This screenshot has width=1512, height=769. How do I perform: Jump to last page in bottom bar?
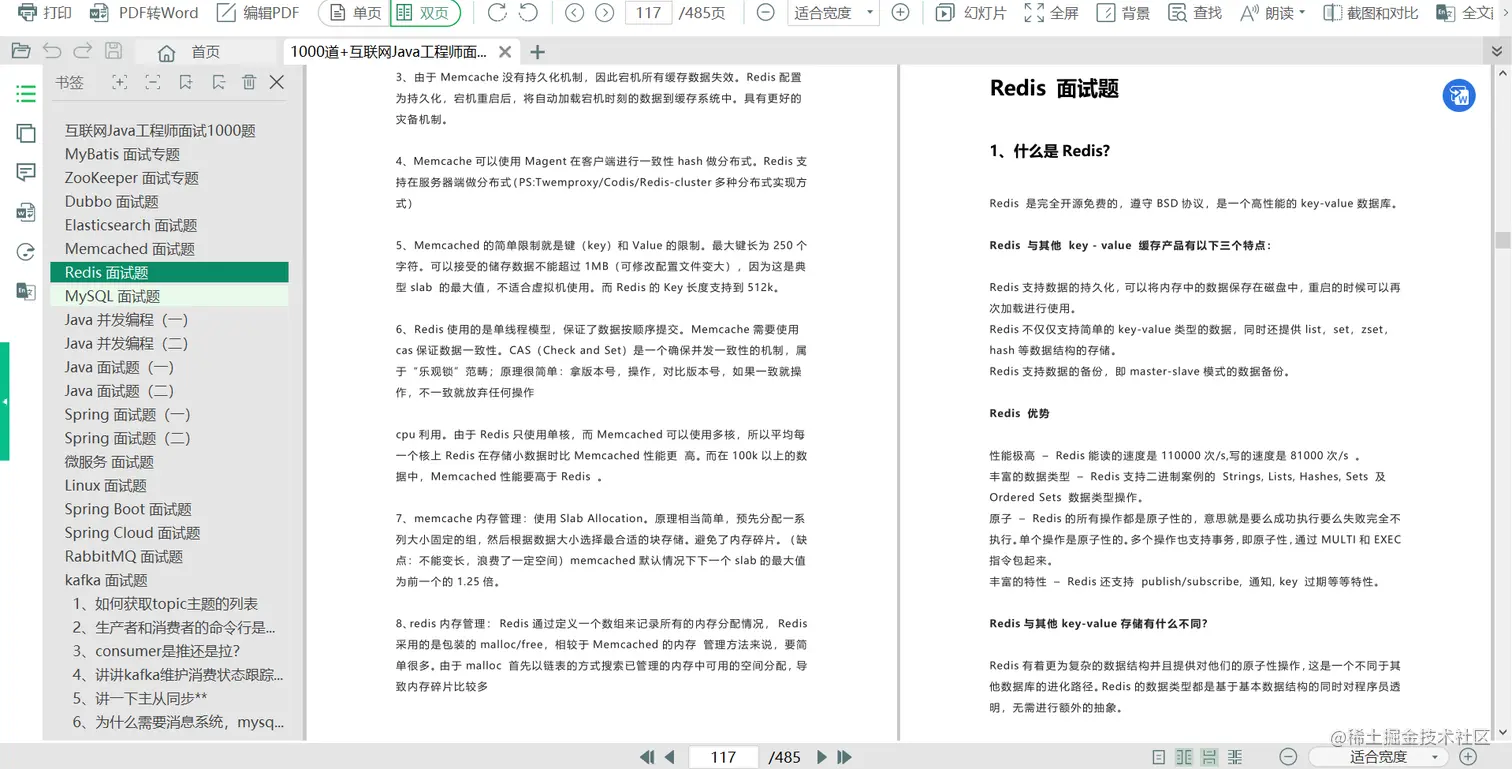pyautogui.click(x=844, y=757)
